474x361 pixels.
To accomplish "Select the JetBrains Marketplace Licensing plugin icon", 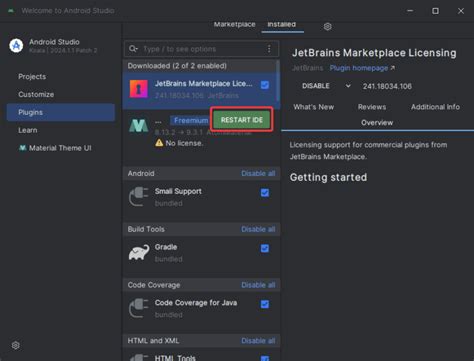I will coord(139,89).
